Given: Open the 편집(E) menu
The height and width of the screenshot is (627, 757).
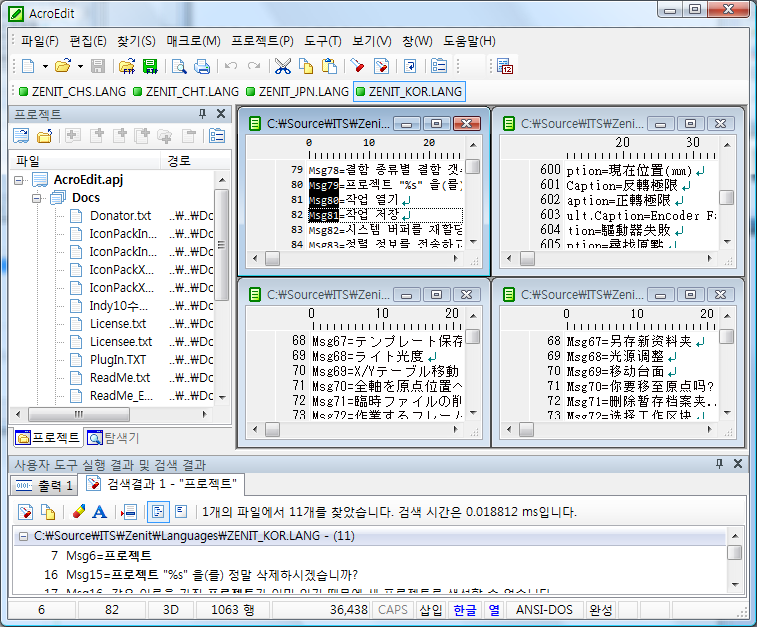Looking at the screenshot, I should (x=88, y=42).
